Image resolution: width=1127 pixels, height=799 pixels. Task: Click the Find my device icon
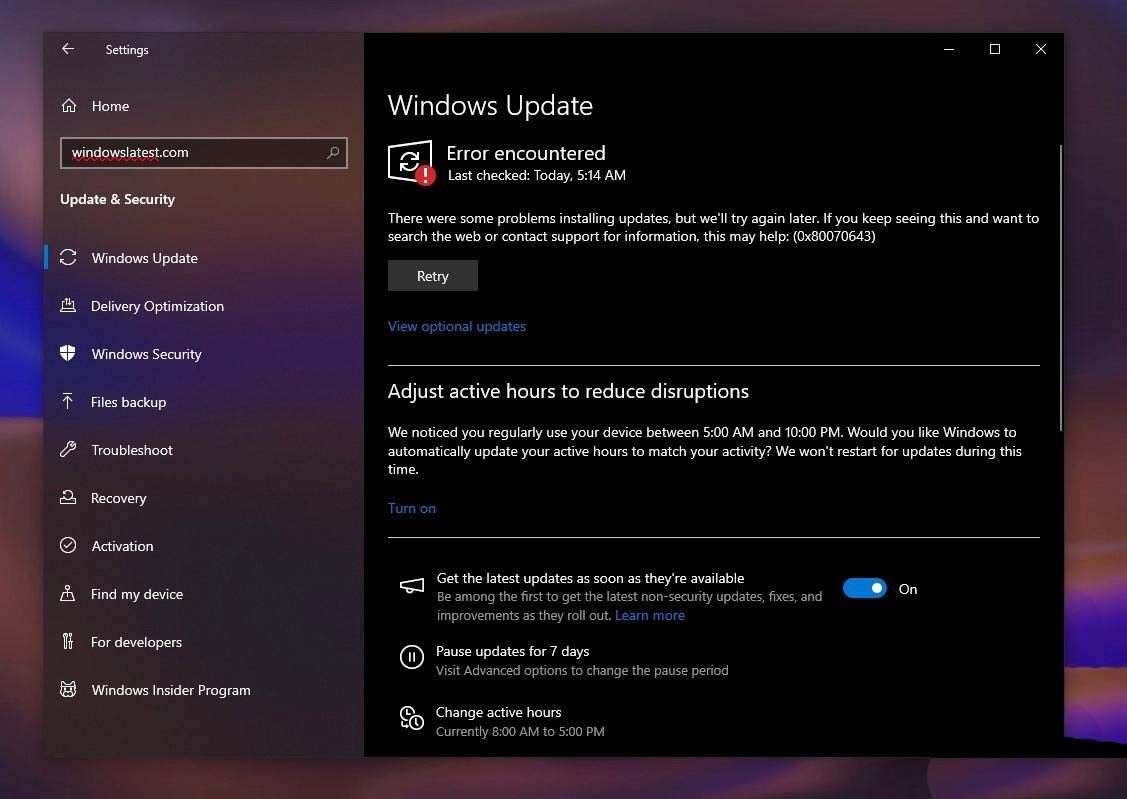click(x=68, y=594)
